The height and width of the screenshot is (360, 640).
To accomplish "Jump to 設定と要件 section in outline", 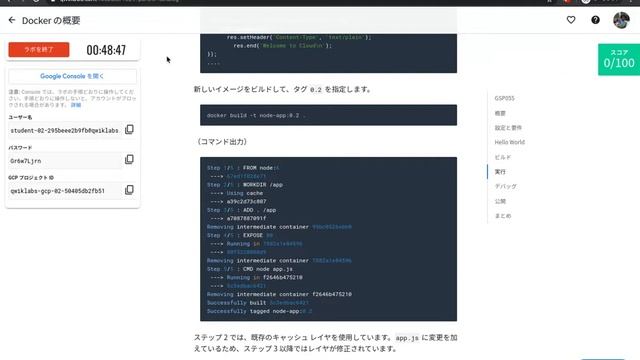I will (x=508, y=128).
